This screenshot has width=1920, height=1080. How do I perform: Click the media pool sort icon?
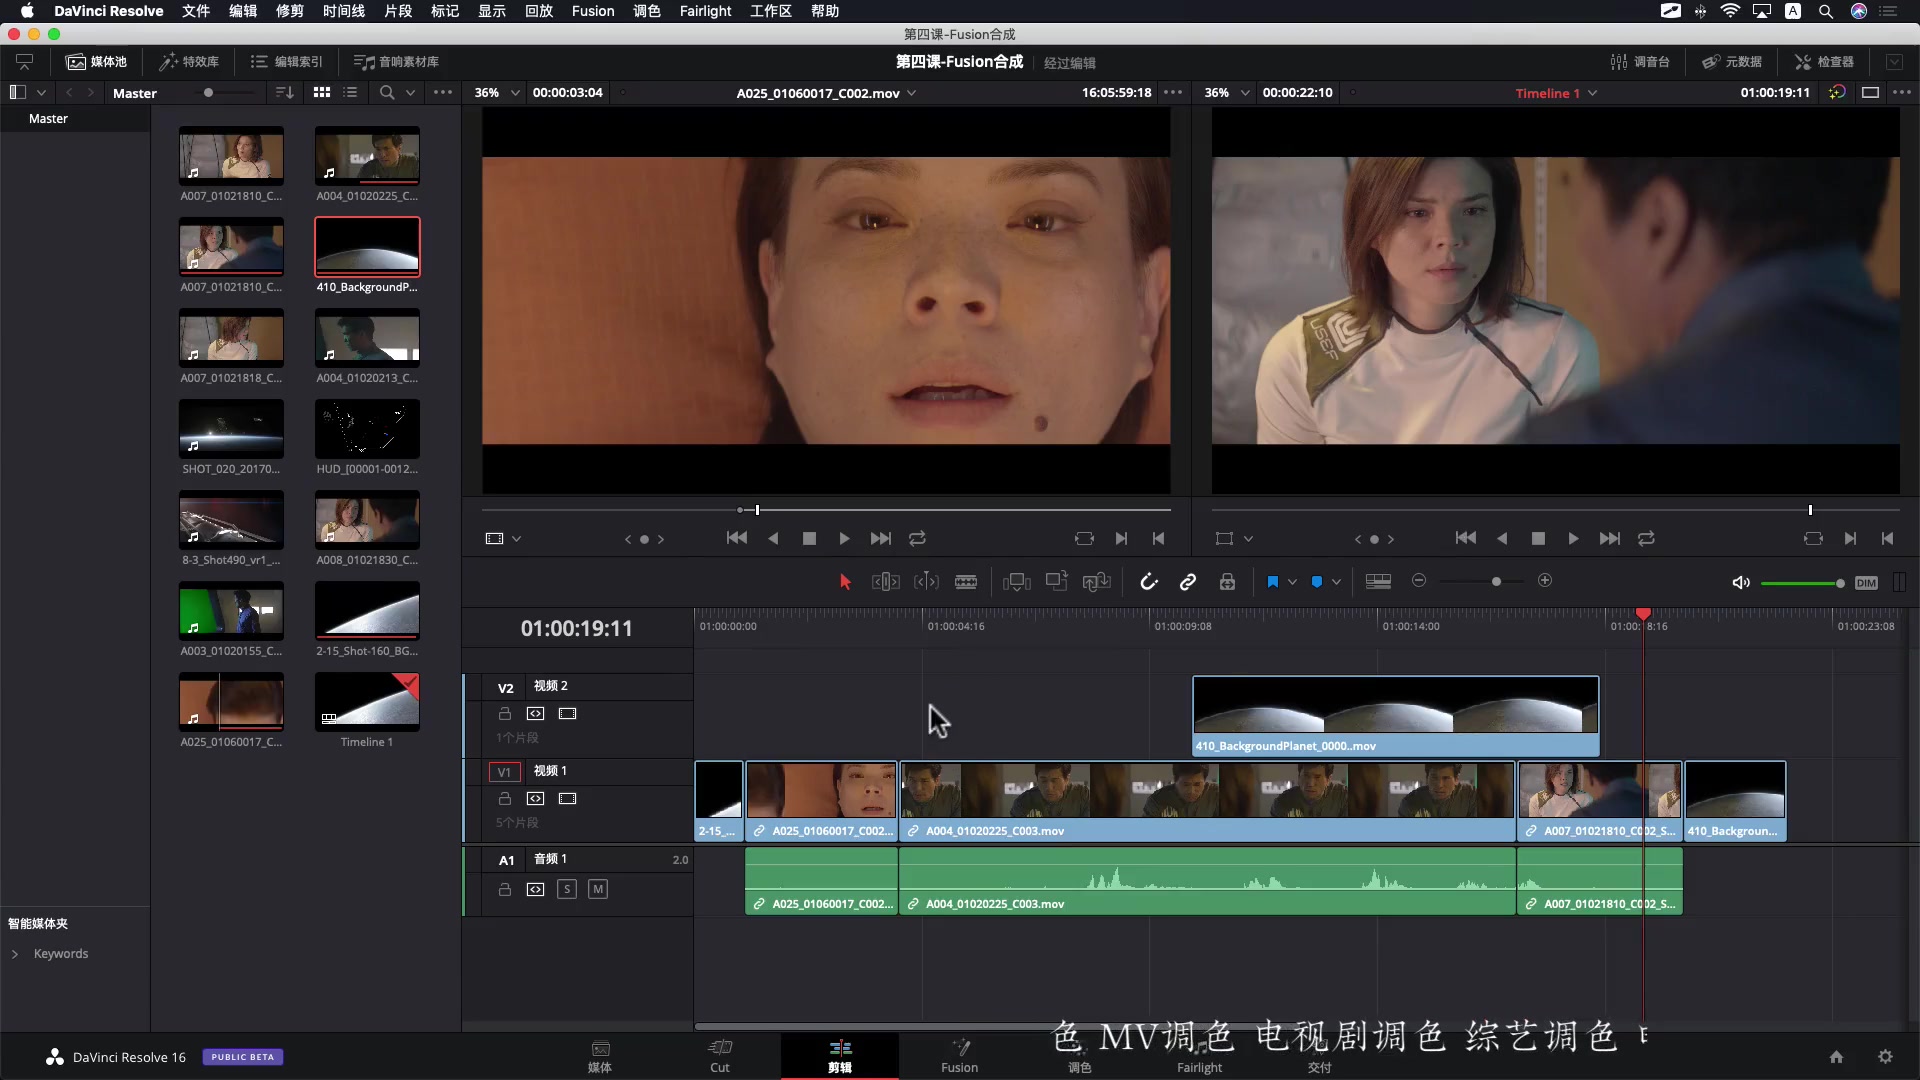tap(285, 93)
